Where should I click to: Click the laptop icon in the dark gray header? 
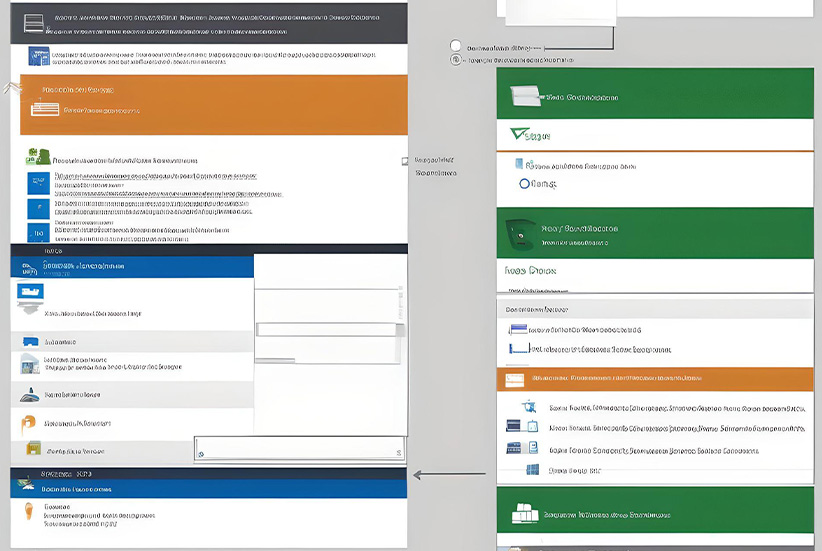tap(34, 20)
